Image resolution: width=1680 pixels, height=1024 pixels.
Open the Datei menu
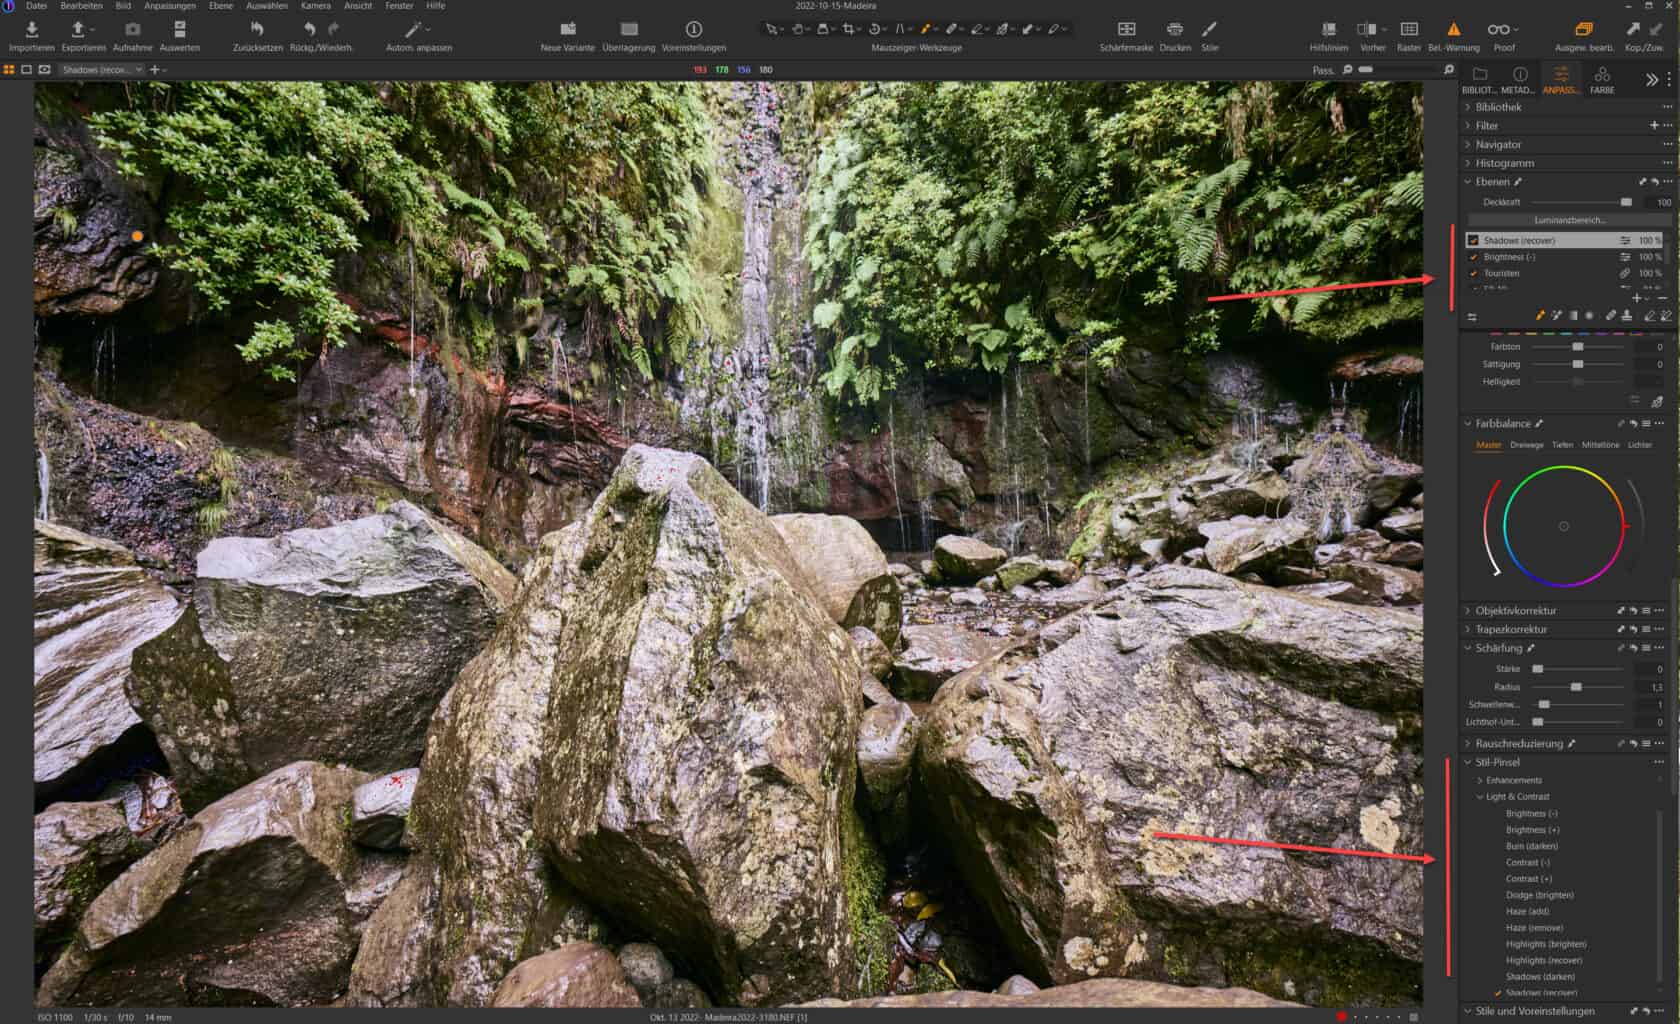pos(36,6)
